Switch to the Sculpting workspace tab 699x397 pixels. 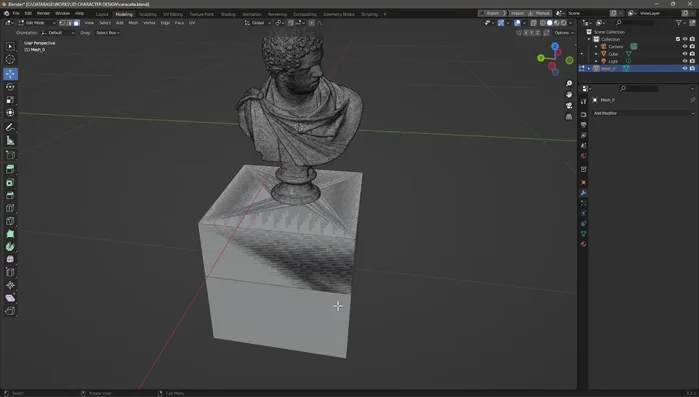pos(148,14)
